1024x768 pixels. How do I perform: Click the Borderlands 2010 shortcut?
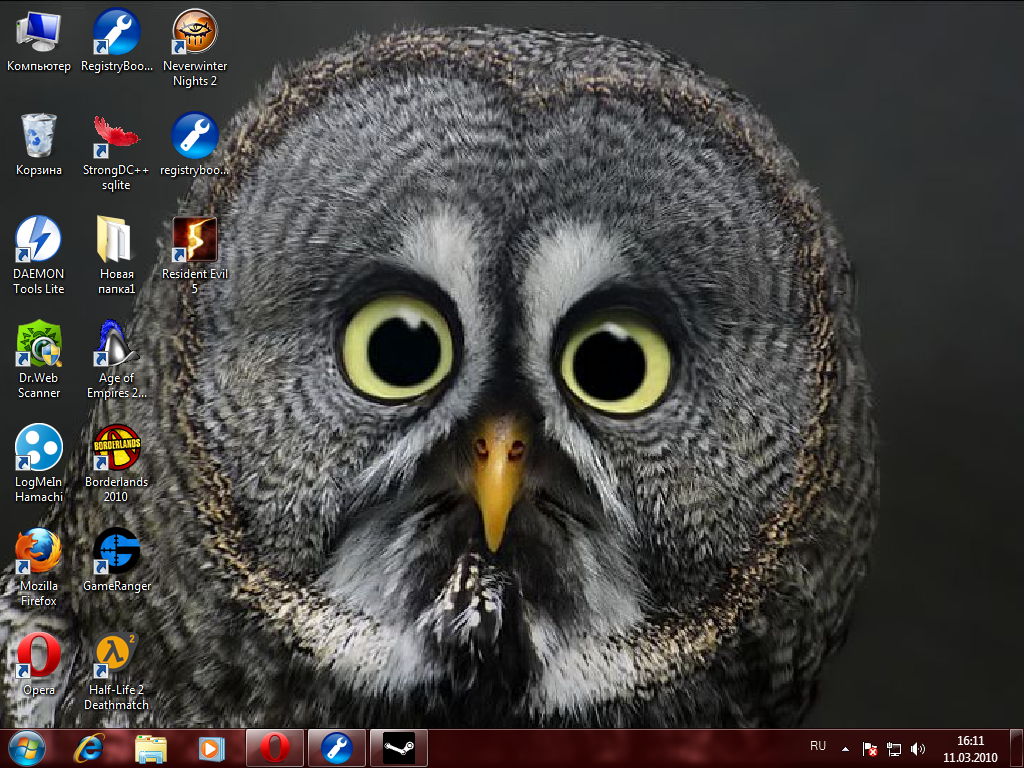pyautogui.click(x=116, y=464)
